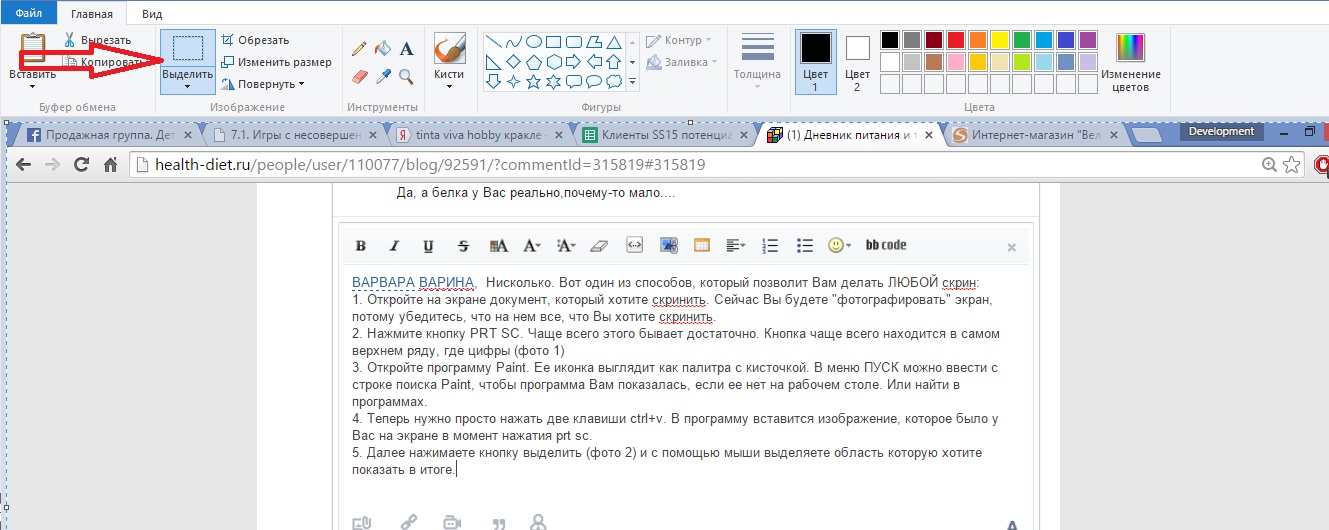Pick the red color swatch
1329x530 pixels.
(955, 40)
